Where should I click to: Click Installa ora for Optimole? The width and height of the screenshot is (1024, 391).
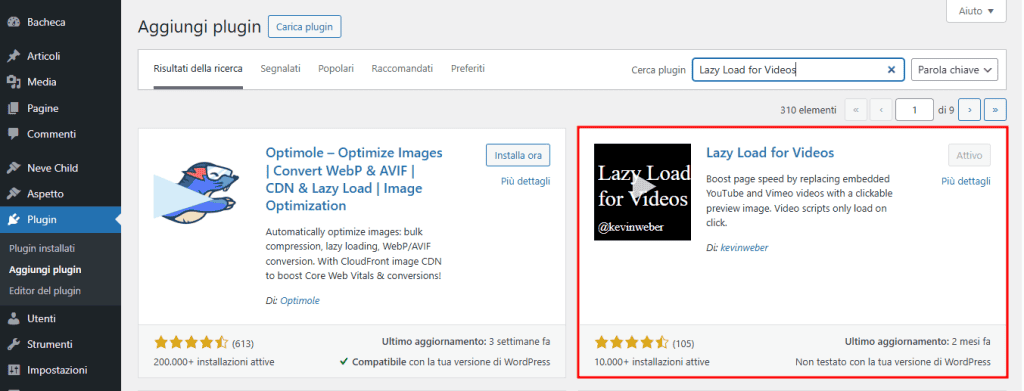tap(519, 155)
